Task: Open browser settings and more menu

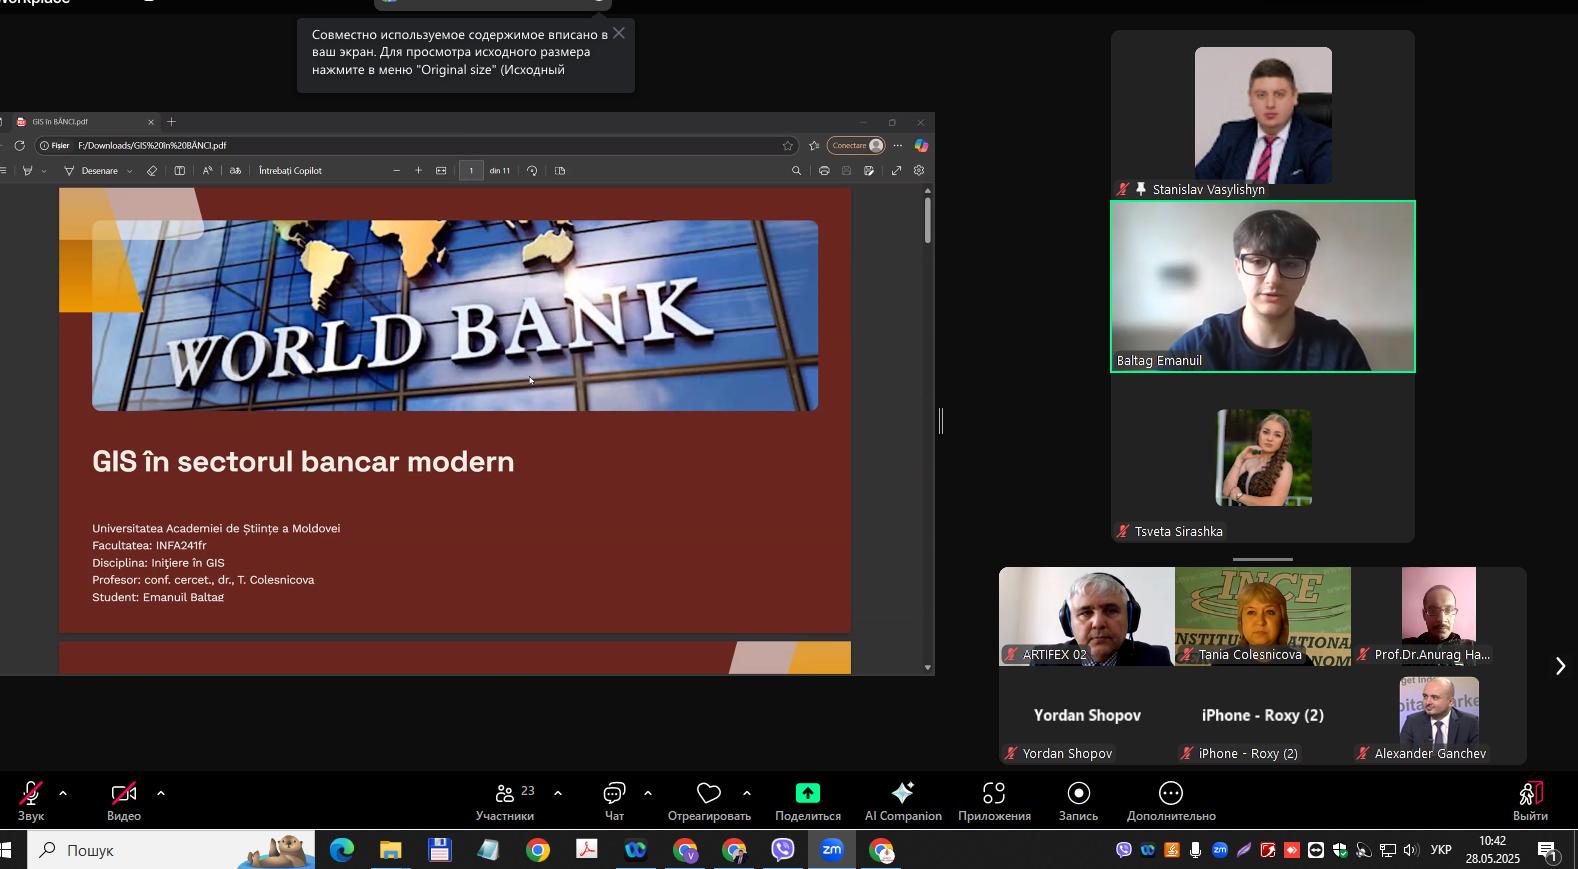Action: [897, 146]
